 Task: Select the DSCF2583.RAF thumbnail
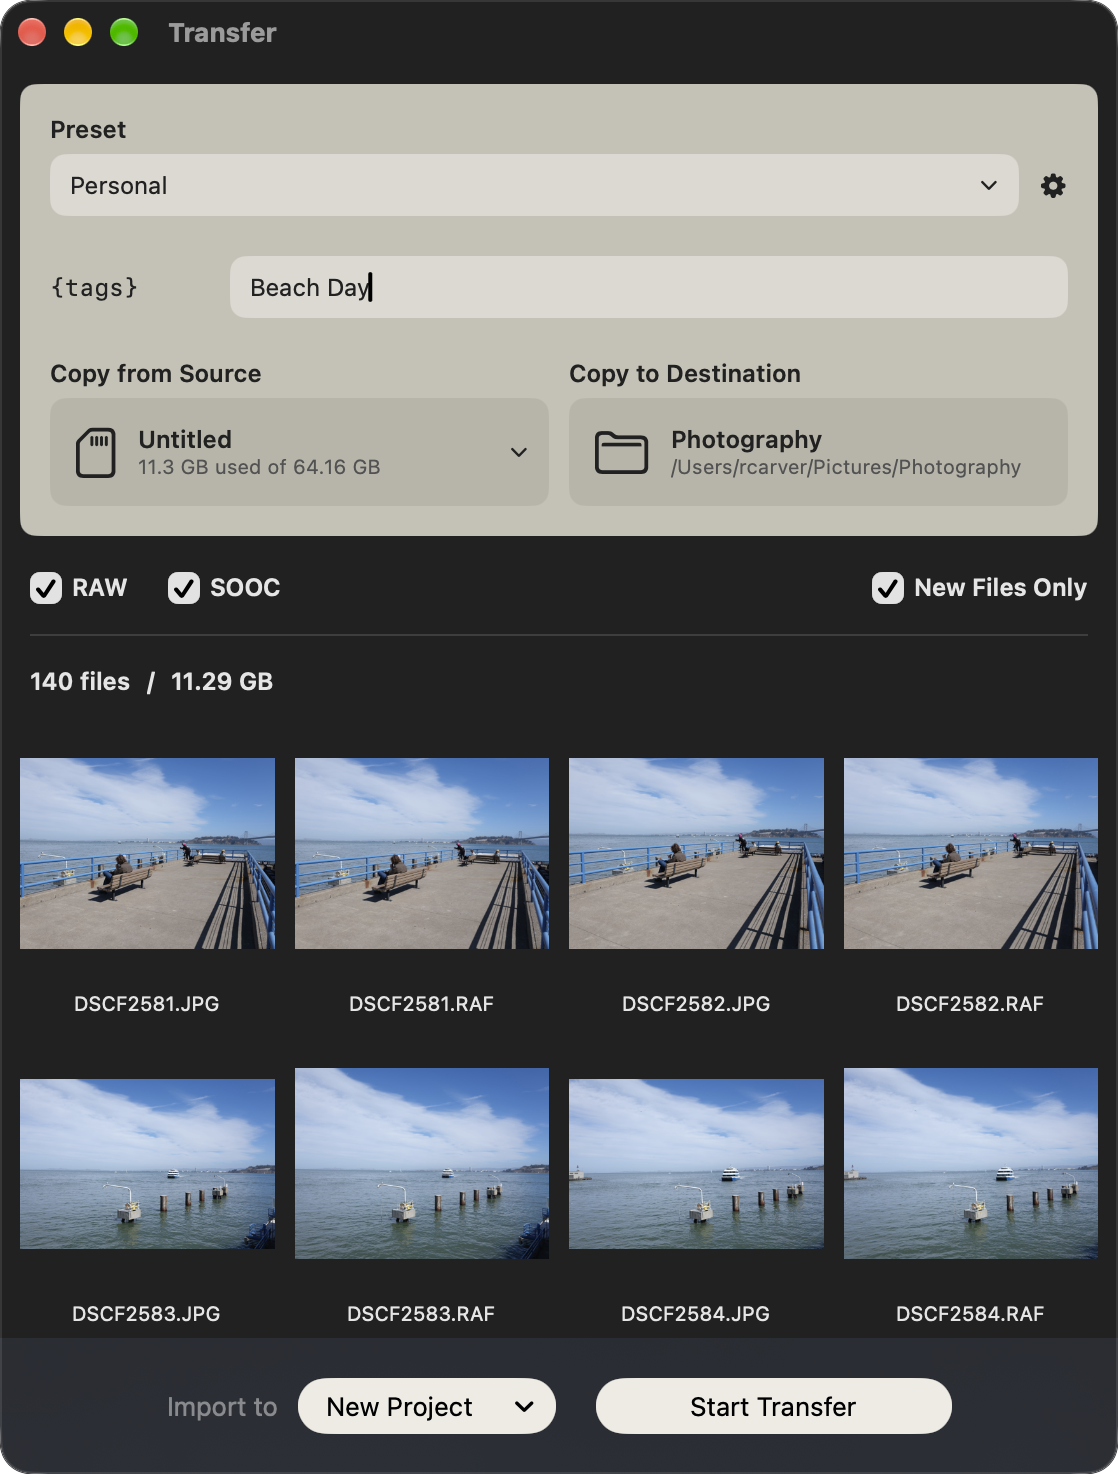click(x=422, y=1164)
